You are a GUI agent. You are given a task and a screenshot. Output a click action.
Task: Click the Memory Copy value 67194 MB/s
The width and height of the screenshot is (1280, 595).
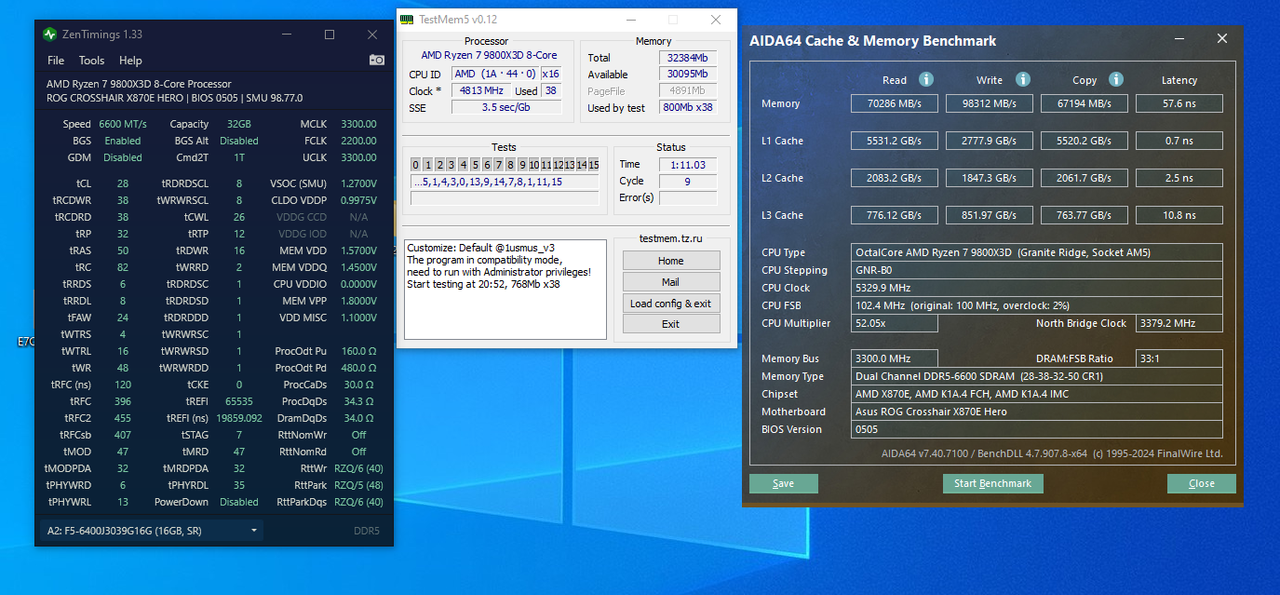click(x=1084, y=103)
